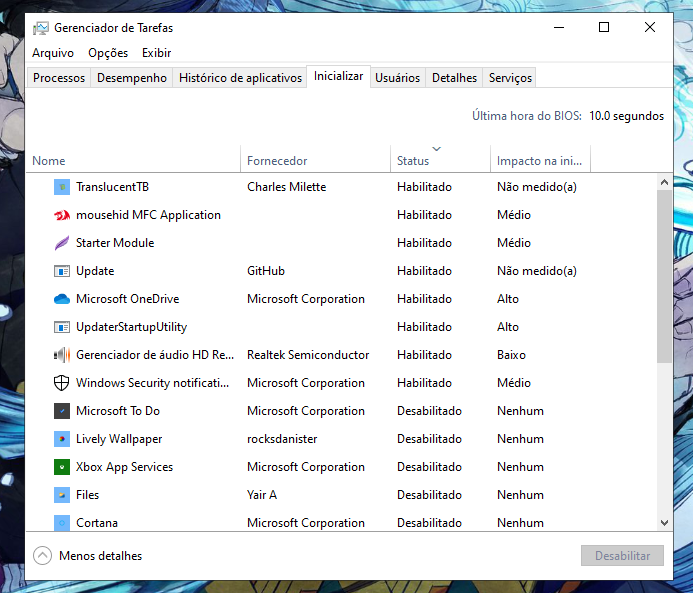
Task: Maximize the Gerenciador de Tarefas window
Action: point(604,27)
